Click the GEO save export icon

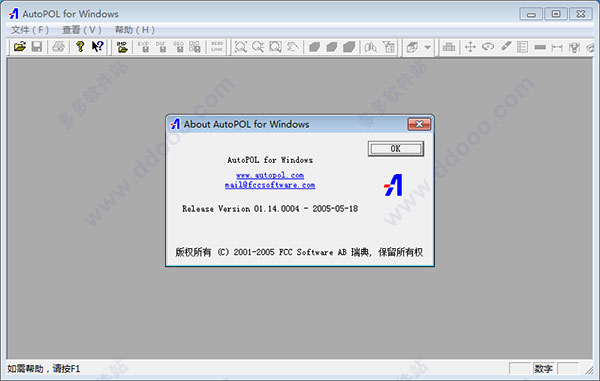coord(178,47)
